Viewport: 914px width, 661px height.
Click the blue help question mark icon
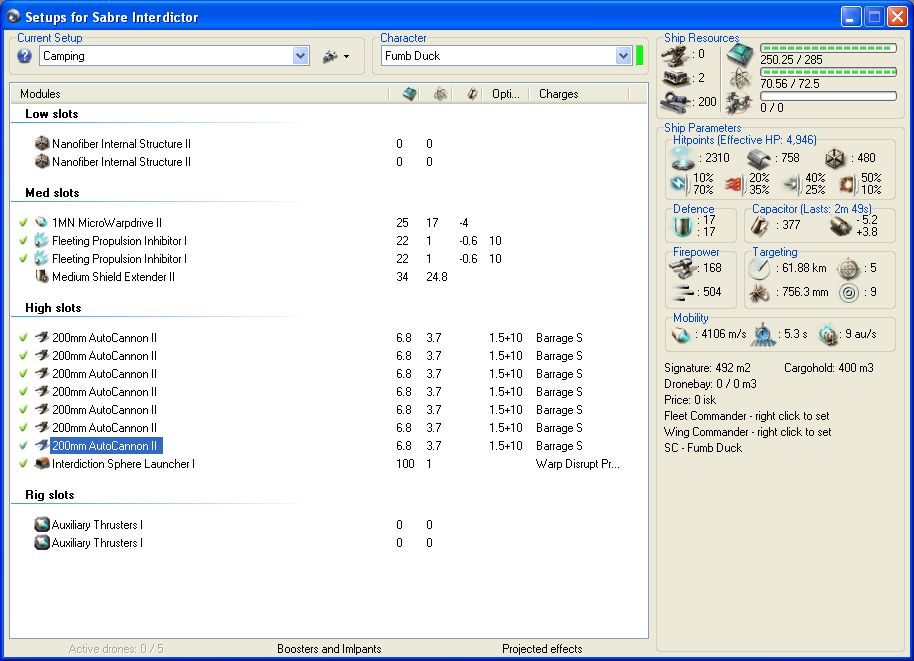pos(24,56)
